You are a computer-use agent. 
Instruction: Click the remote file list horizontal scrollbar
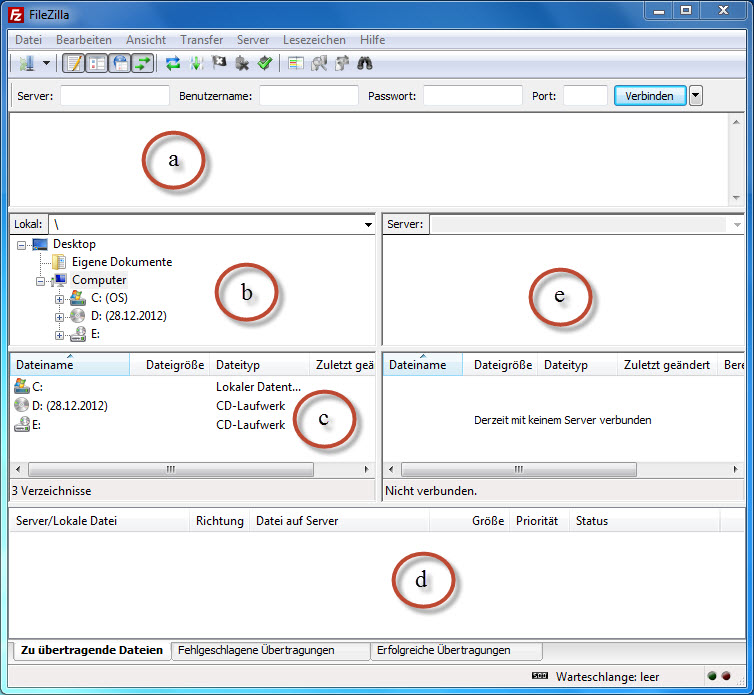pos(519,469)
